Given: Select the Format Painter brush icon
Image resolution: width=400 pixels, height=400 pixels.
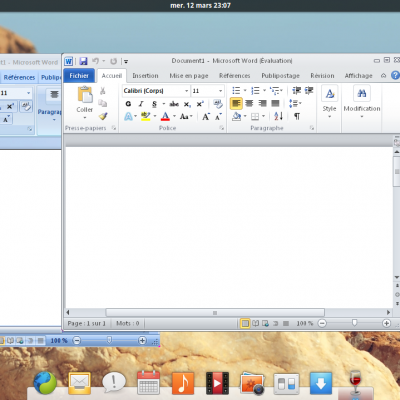Looking at the screenshot, I should click(x=103, y=116).
